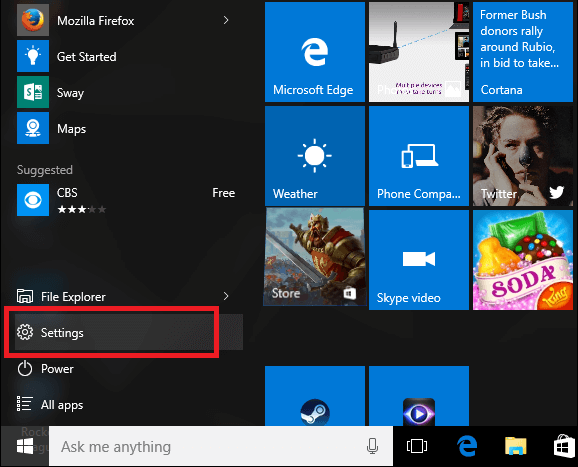Open the Steam tile
Image resolution: width=578 pixels, height=467 pixels.
(x=315, y=396)
